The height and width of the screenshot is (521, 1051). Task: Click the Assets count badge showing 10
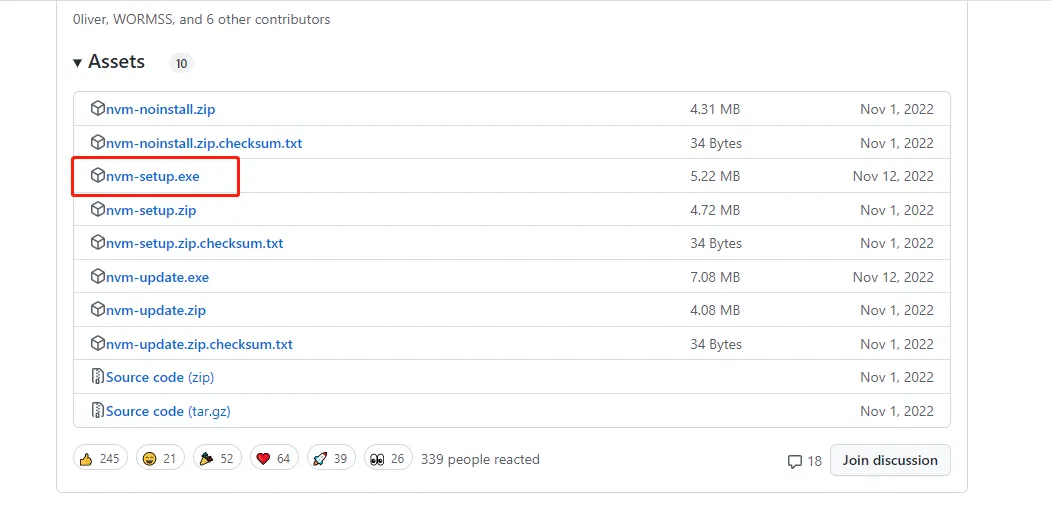(x=181, y=64)
